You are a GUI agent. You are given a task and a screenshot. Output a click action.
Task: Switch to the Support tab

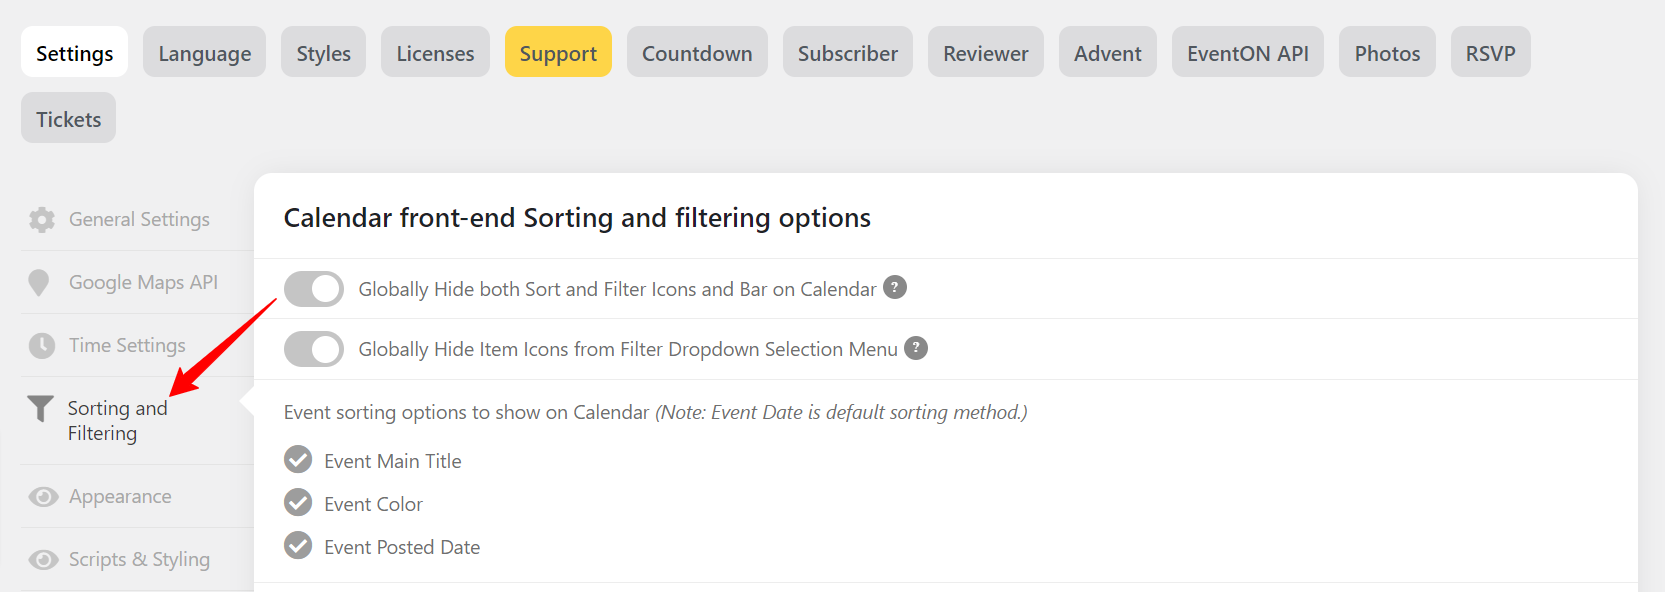click(558, 52)
